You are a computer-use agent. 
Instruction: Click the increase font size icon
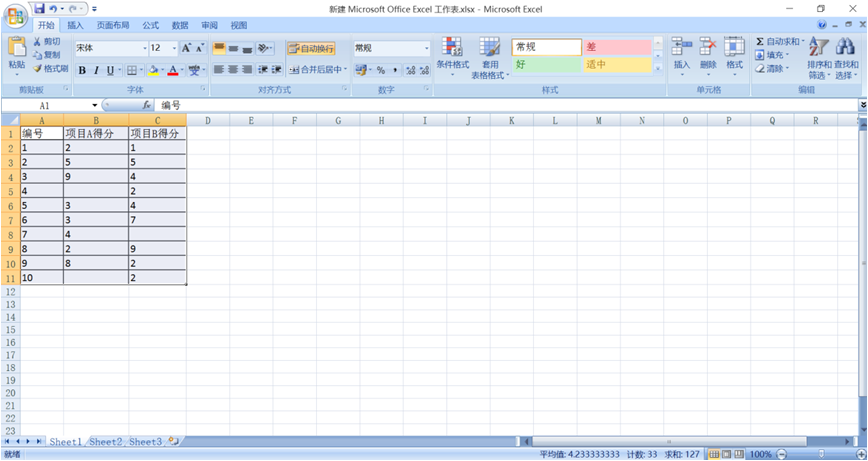(x=186, y=48)
